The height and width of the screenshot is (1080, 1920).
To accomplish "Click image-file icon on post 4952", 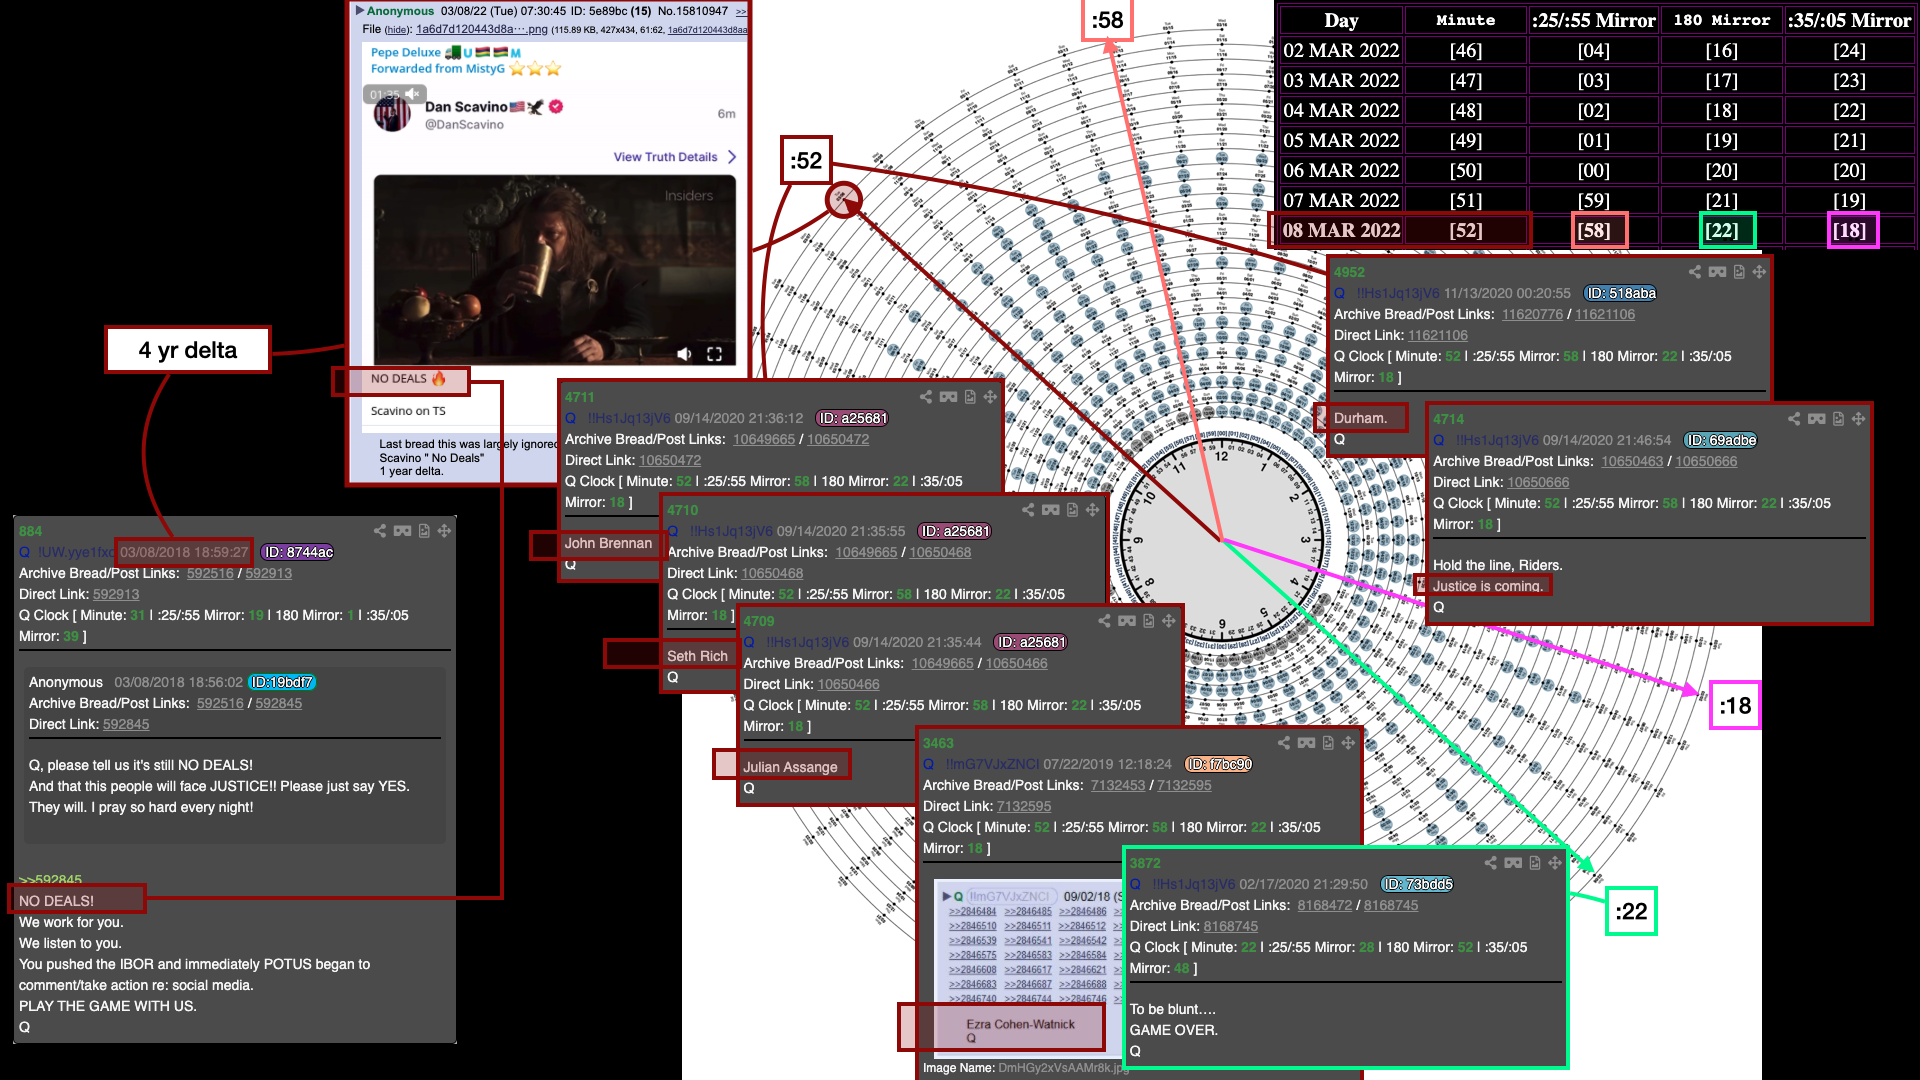I will (1739, 272).
